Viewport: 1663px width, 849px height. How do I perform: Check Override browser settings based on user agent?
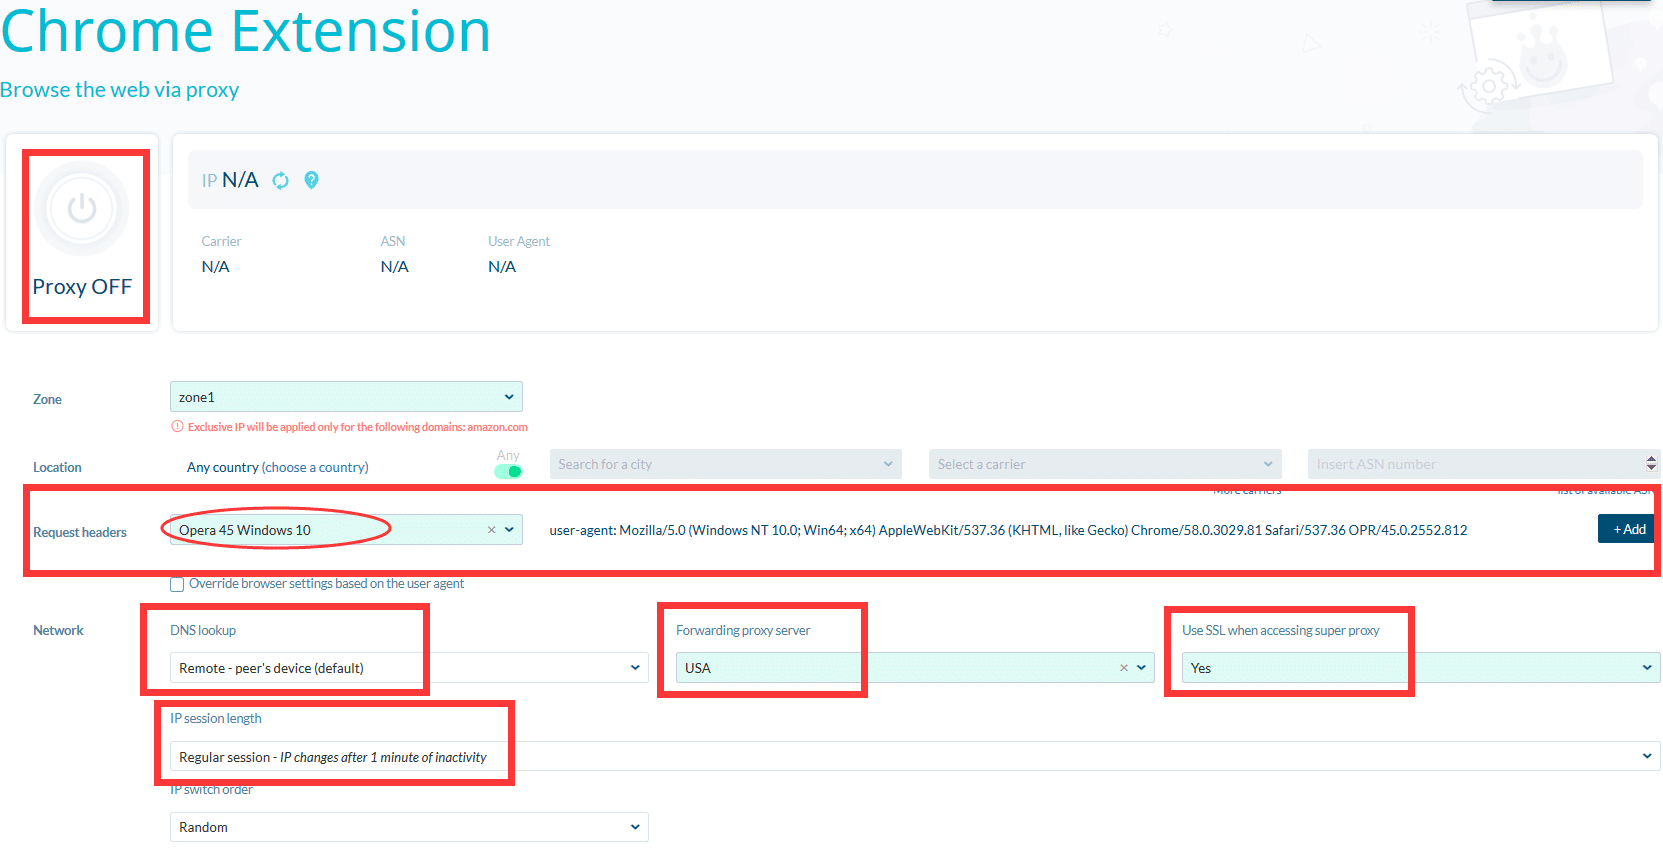click(177, 584)
